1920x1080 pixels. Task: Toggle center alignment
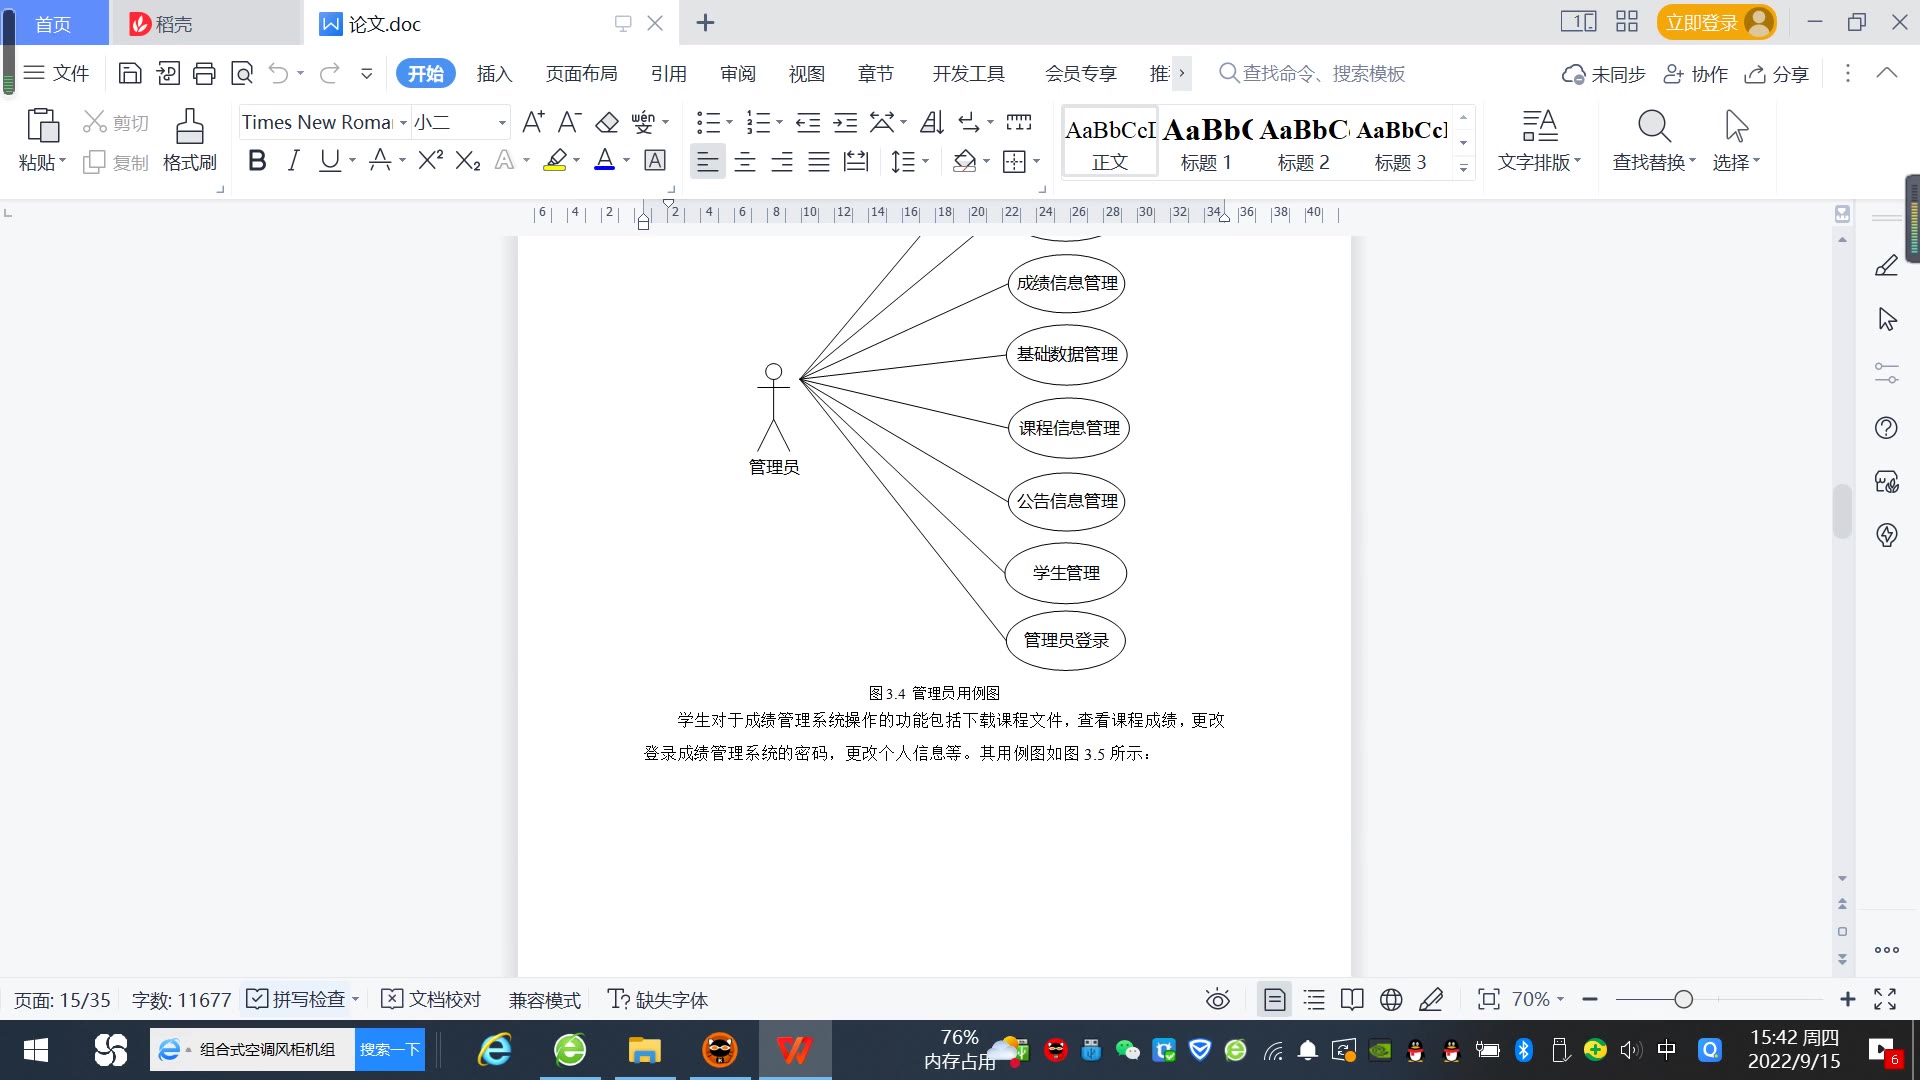(745, 161)
